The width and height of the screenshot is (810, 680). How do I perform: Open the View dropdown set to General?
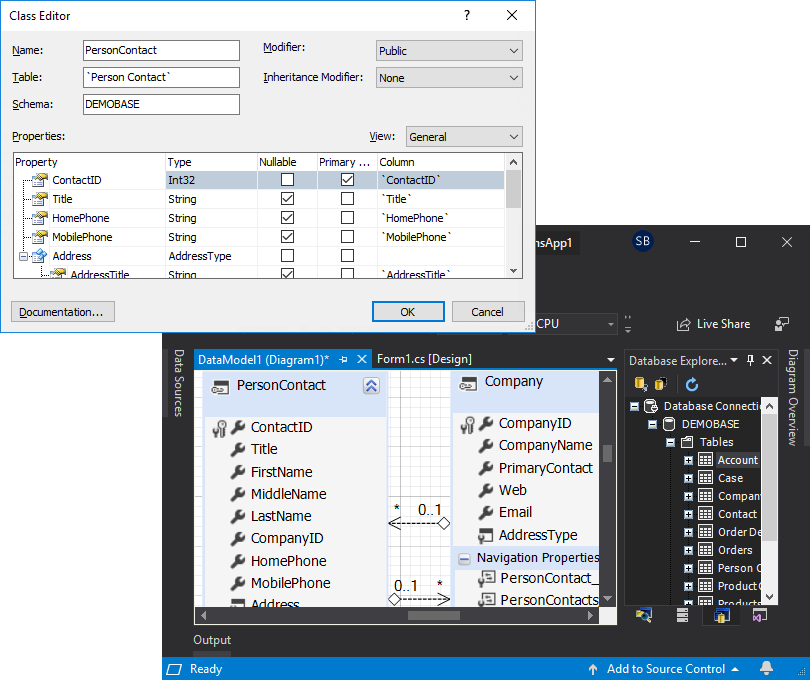pos(464,137)
